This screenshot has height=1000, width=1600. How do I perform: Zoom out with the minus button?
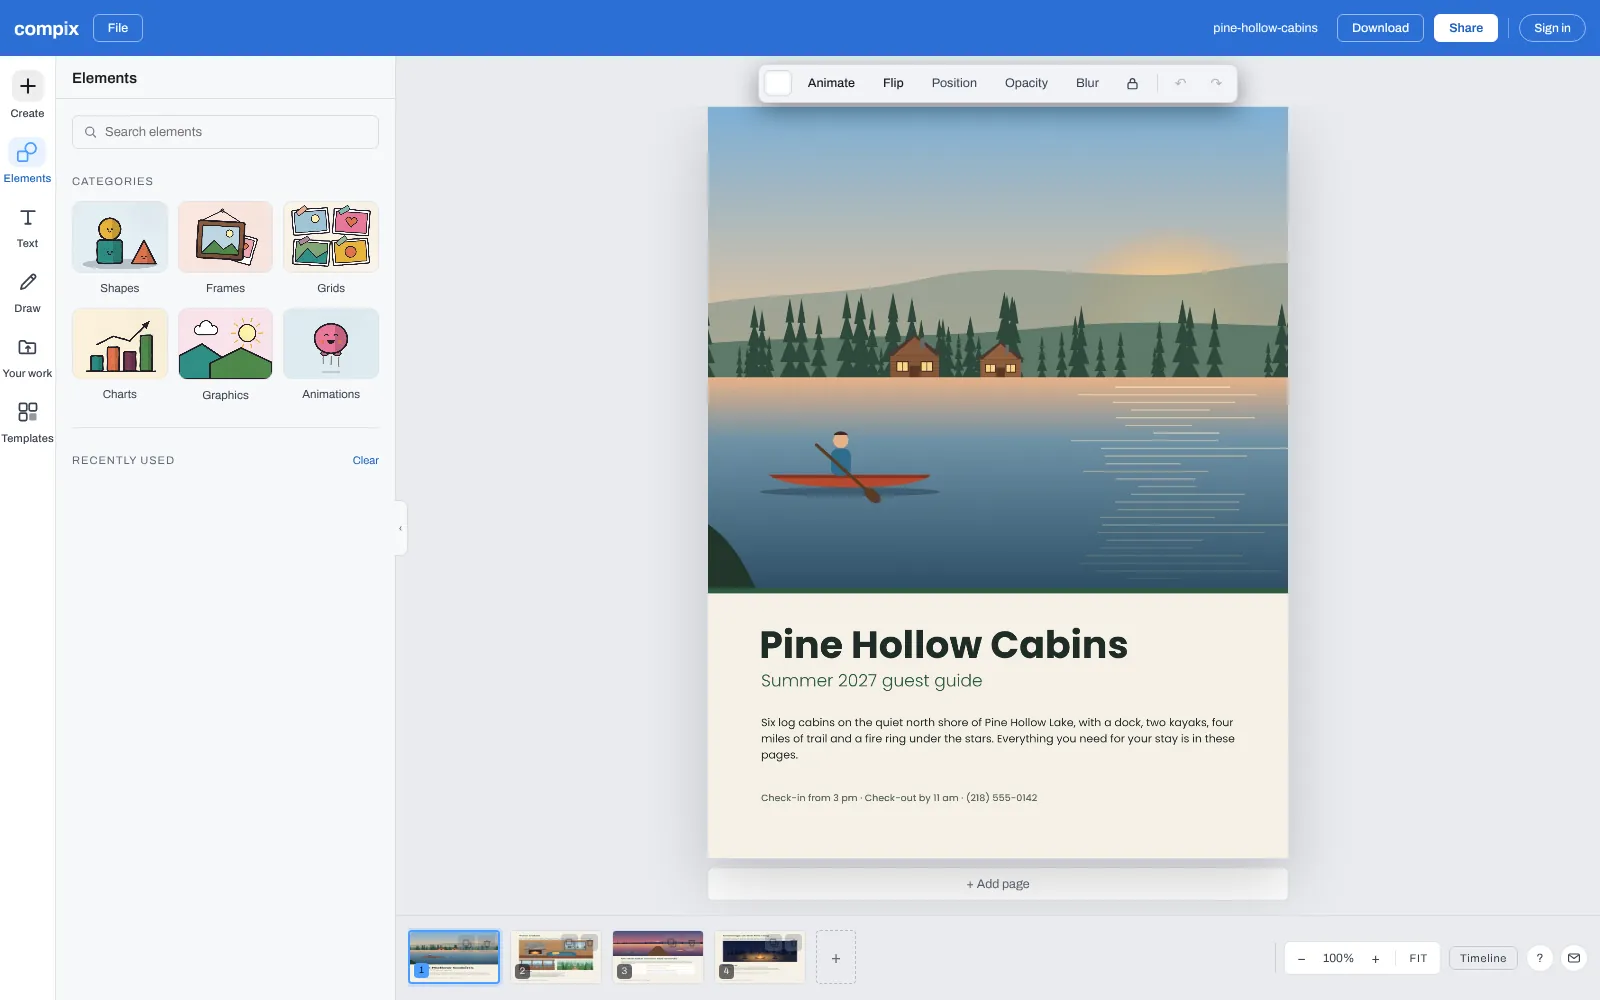tap(1301, 958)
